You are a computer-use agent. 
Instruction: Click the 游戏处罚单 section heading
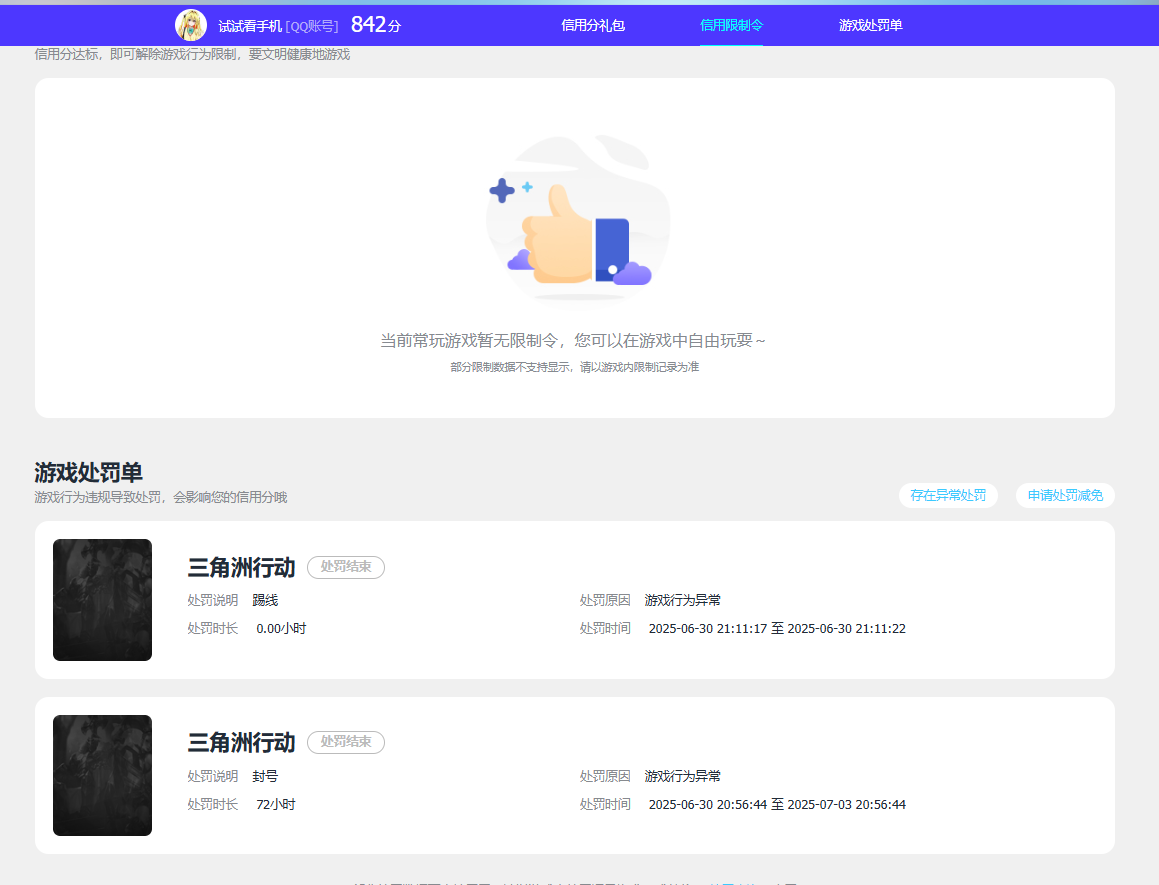[x=88, y=472]
